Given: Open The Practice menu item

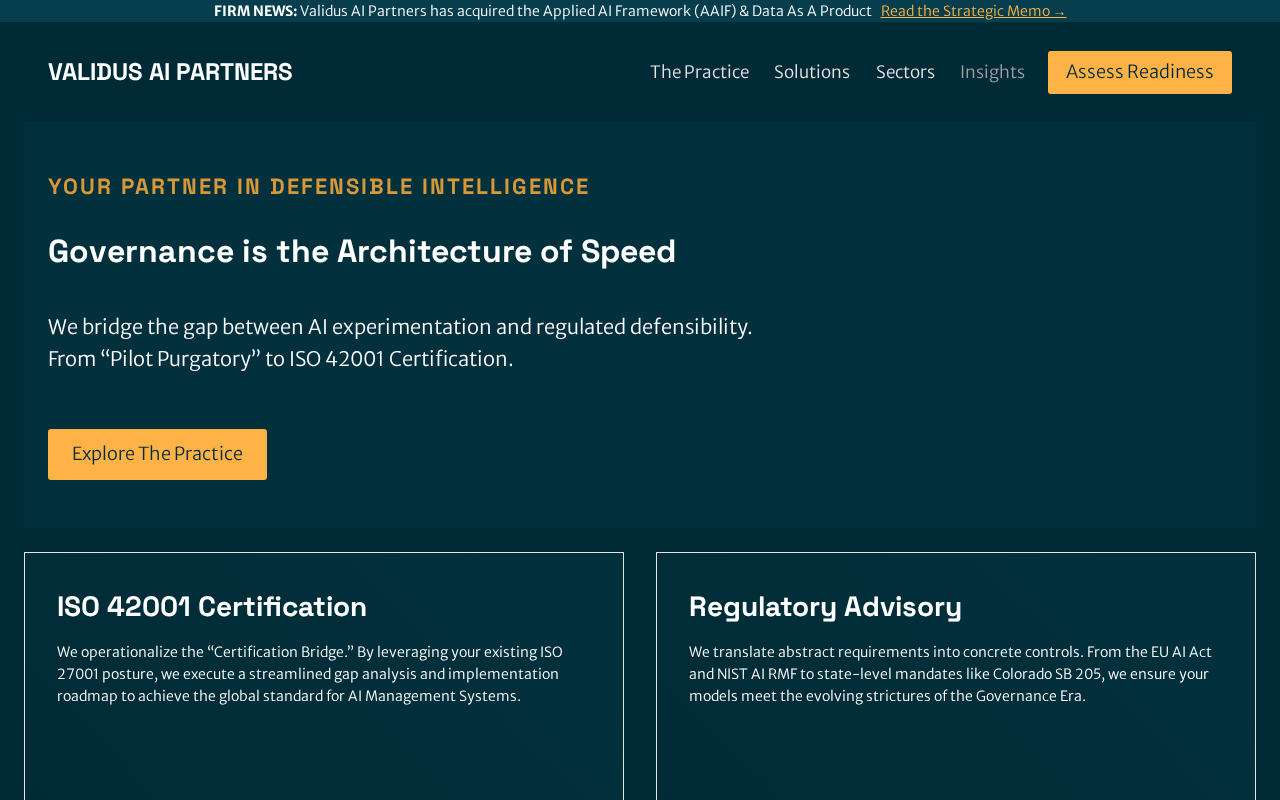Looking at the screenshot, I should (x=699, y=72).
